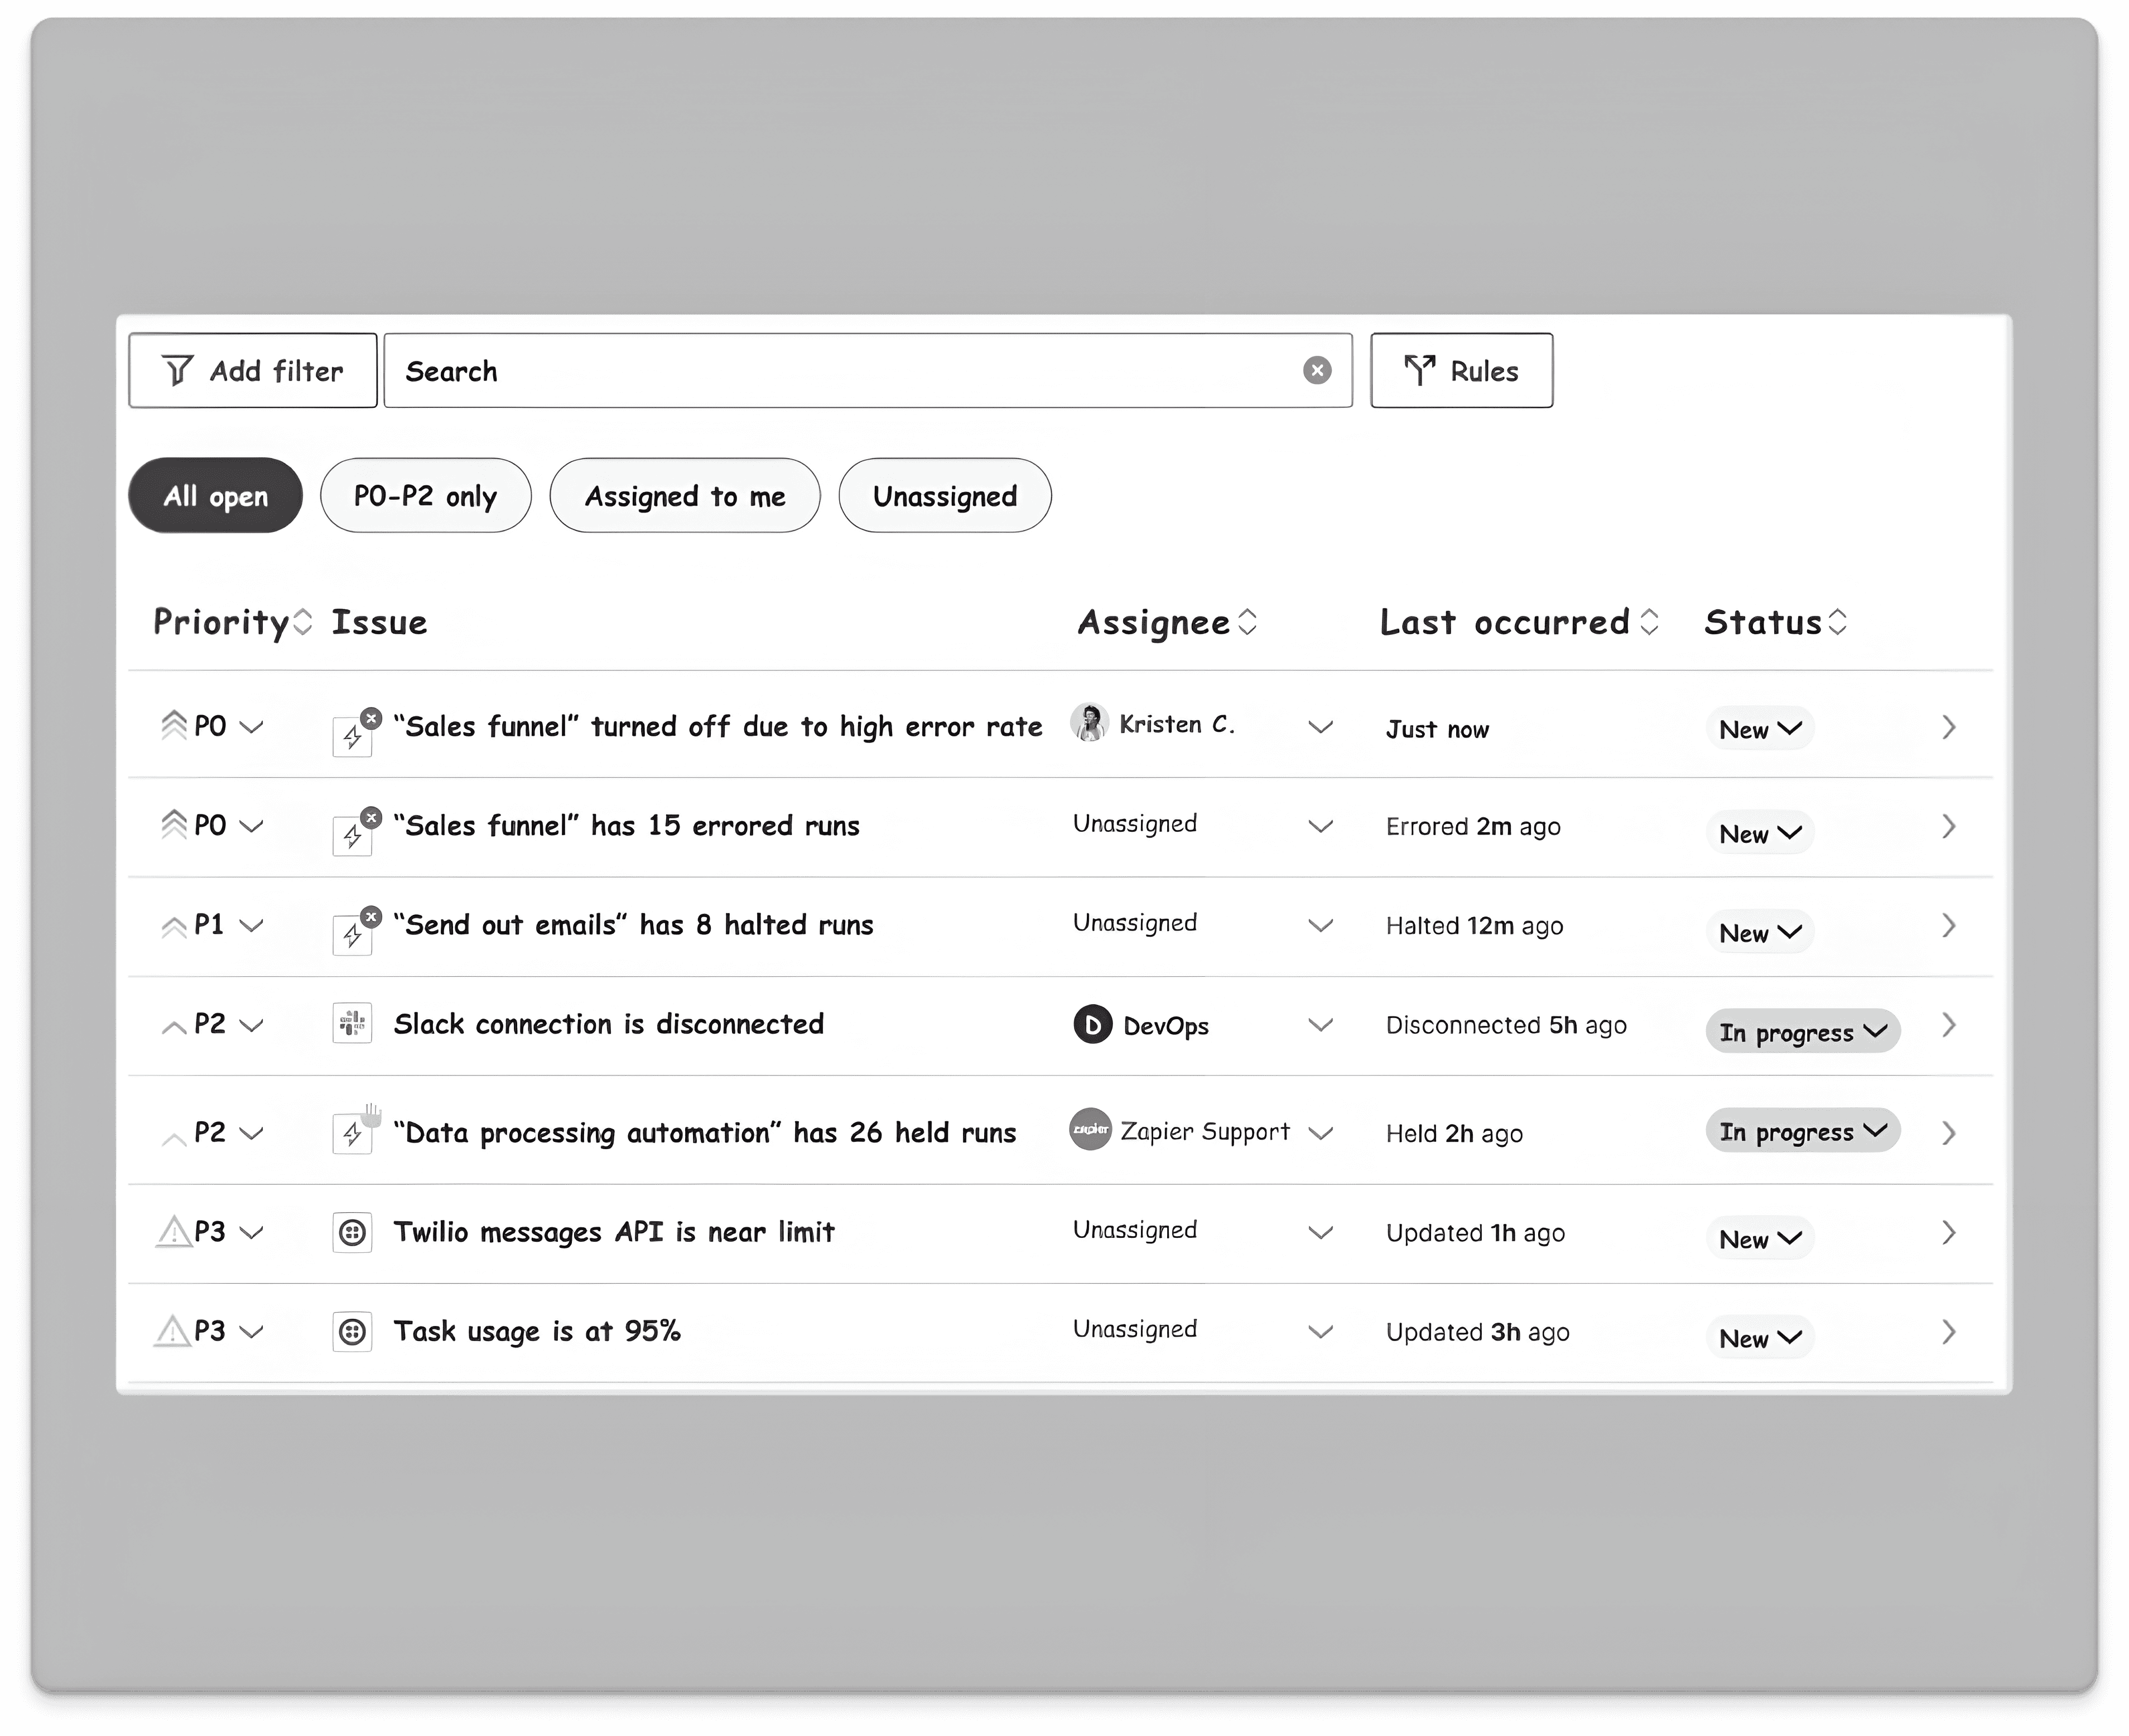Select the All open filter pill

(215, 496)
